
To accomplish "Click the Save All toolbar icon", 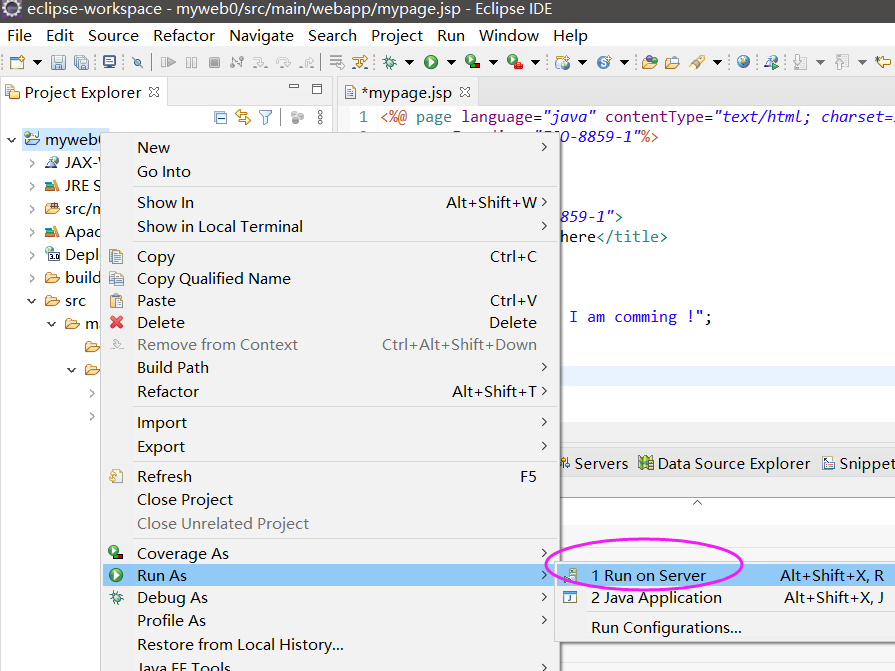I will [x=82, y=62].
